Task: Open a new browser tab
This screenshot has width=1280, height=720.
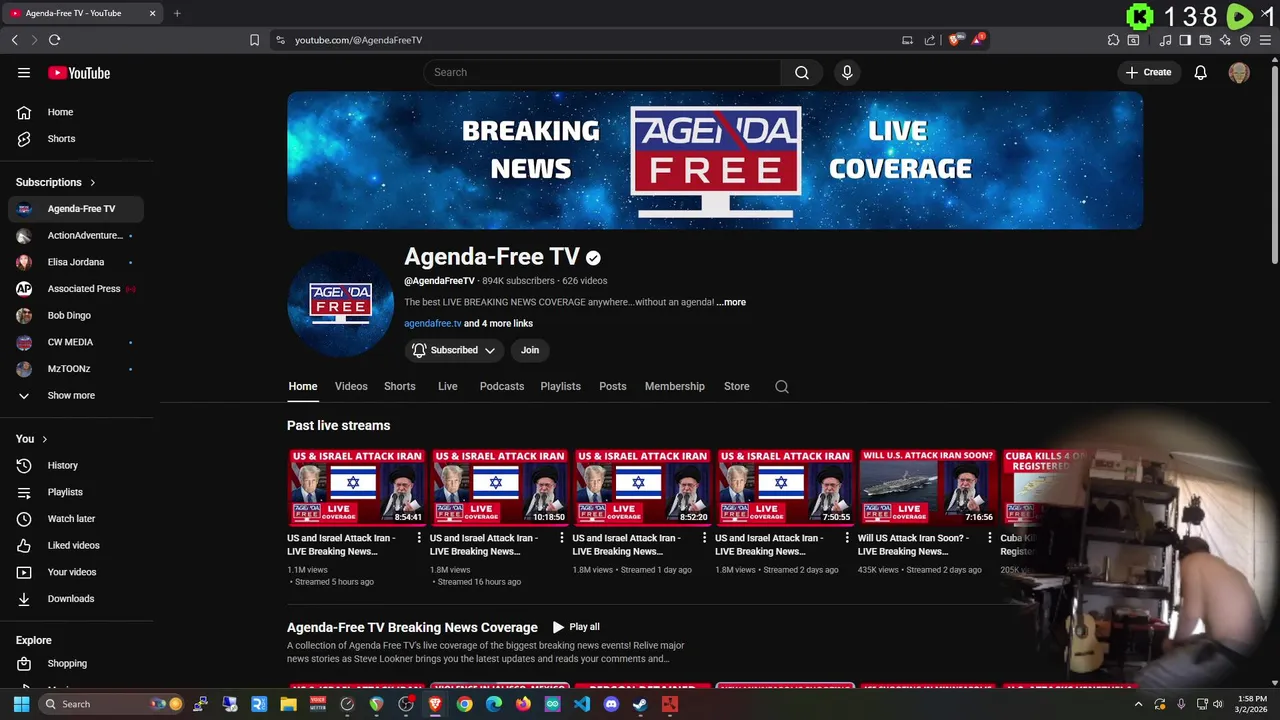Action: (177, 13)
